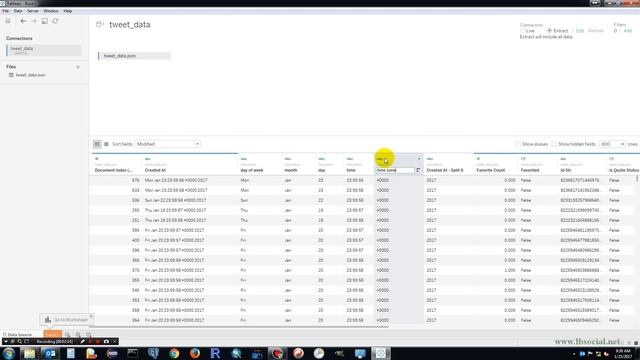Switch to the orange Sheet 1 tab
Screen dimensions: 640x360
[x=53, y=334]
